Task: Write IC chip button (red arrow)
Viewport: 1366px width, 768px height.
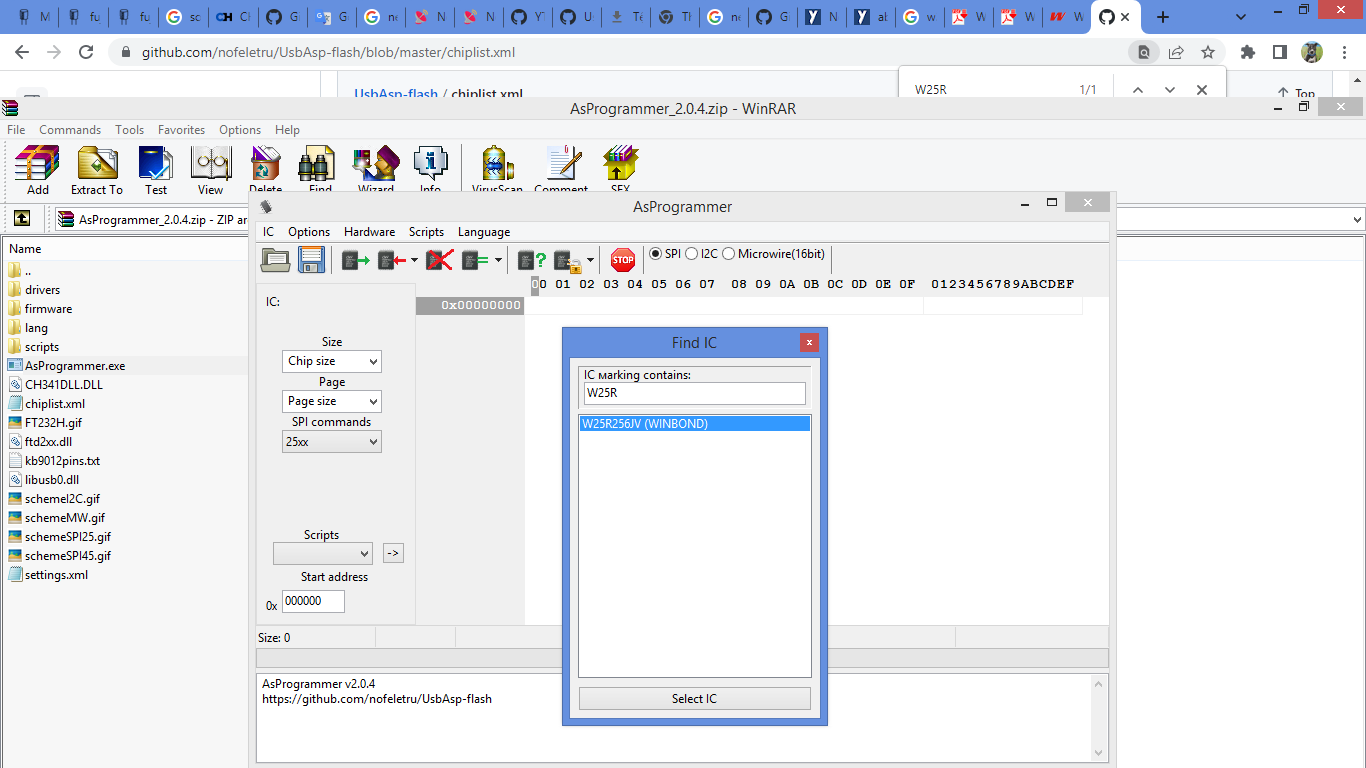Action: pos(391,260)
